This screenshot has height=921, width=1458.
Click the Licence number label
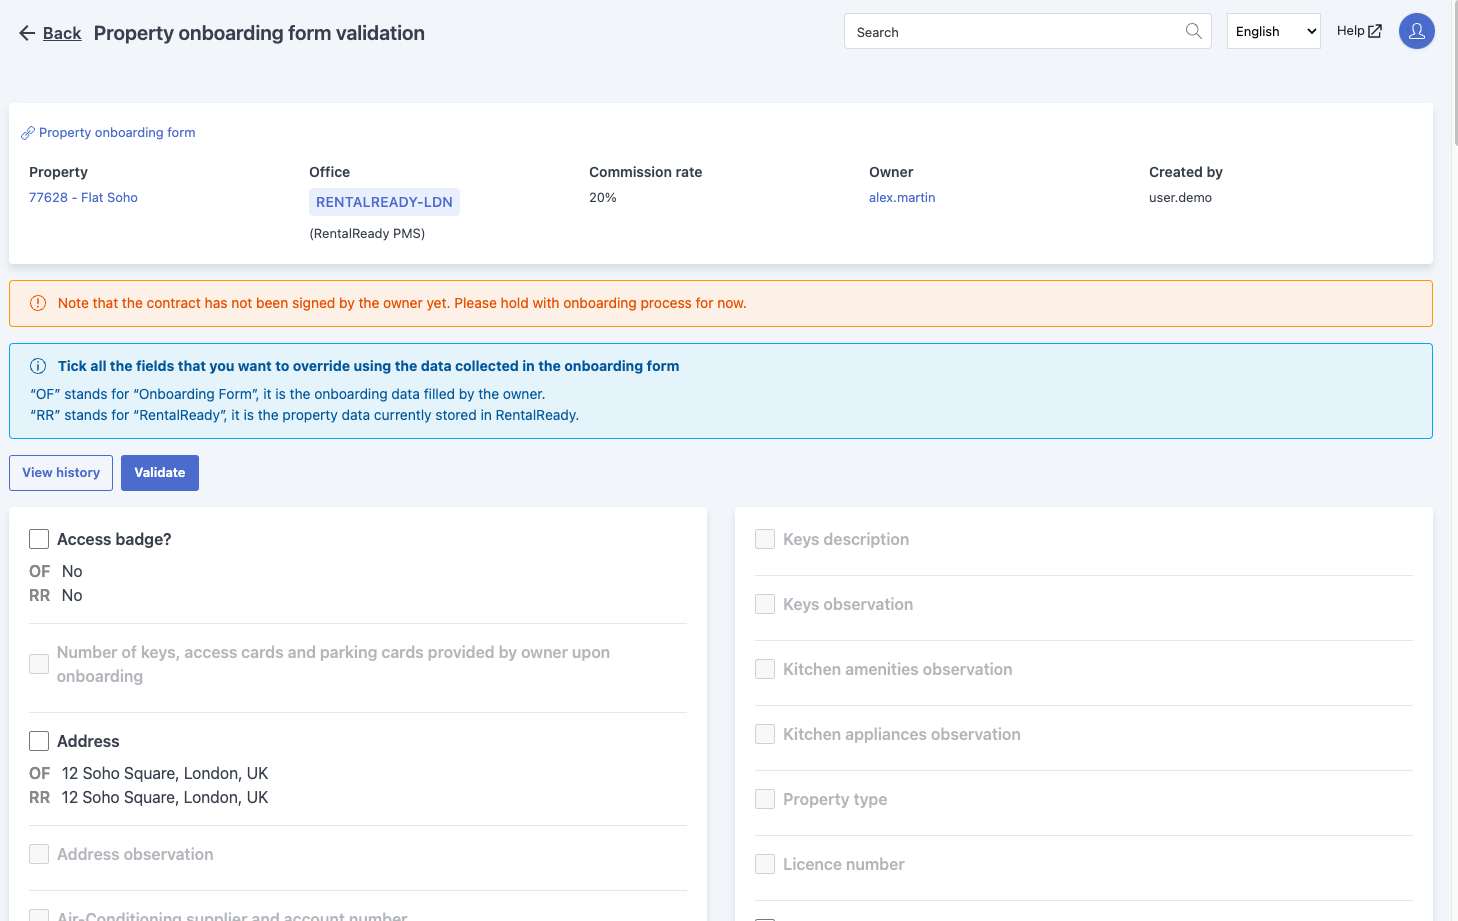click(x=843, y=864)
